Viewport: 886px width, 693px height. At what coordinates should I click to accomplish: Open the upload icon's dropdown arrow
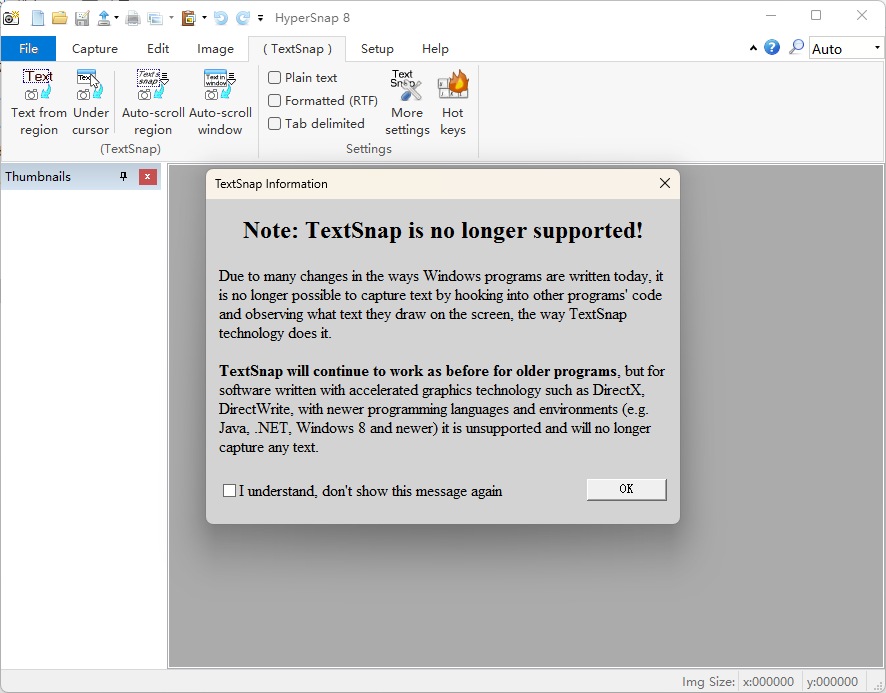click(116, 18)
